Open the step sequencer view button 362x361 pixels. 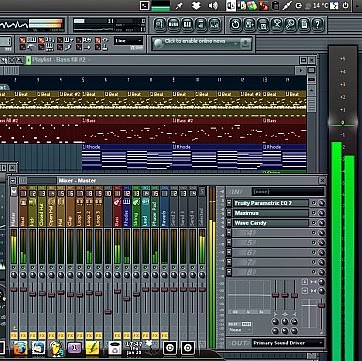(x=173, y=25)
